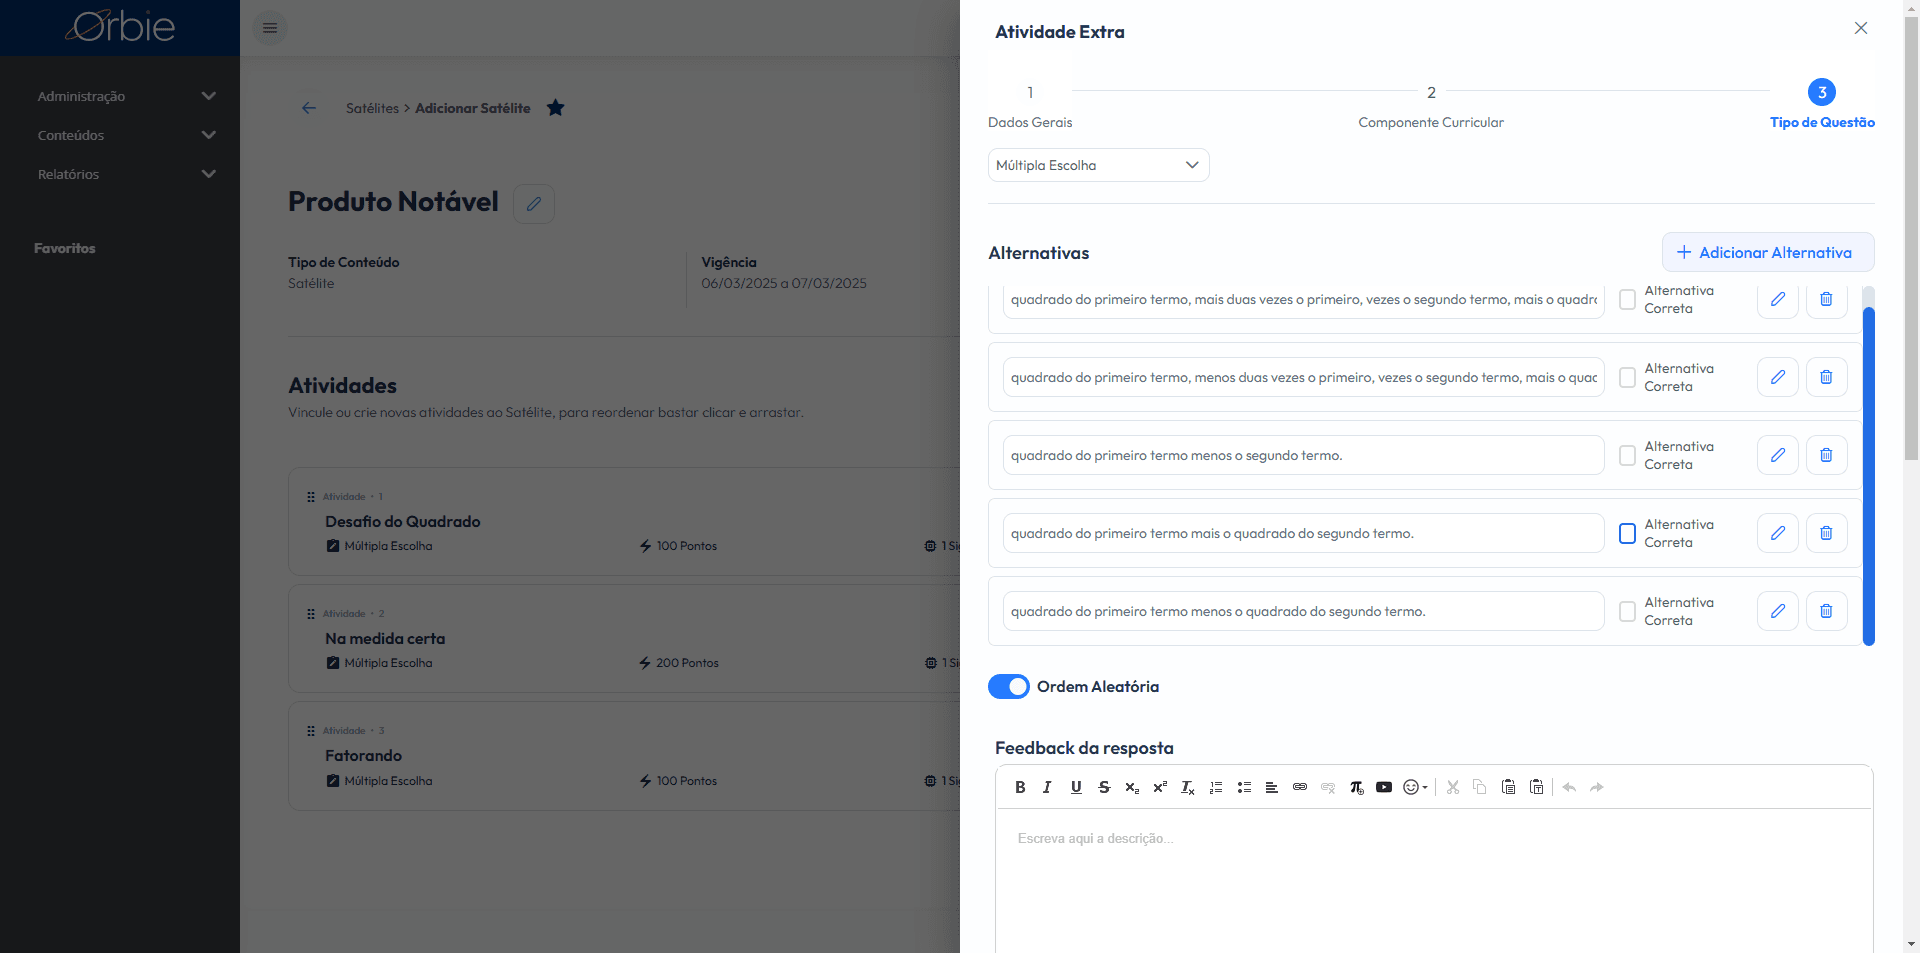The height and width of the screenshot is (953, 1920).
Task: Click the alternatives list vertical scrollbar
Action: tap(1868, 476)
